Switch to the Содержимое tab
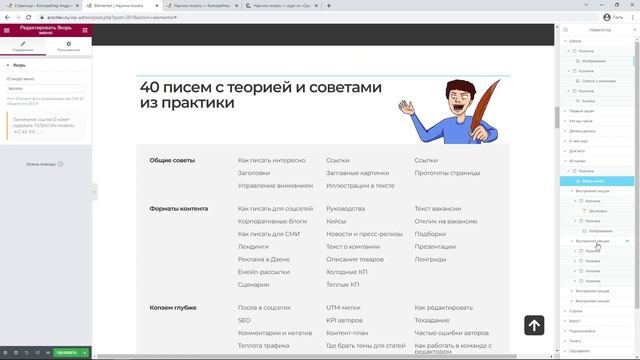The image size is (640, 360). [23, 46]
